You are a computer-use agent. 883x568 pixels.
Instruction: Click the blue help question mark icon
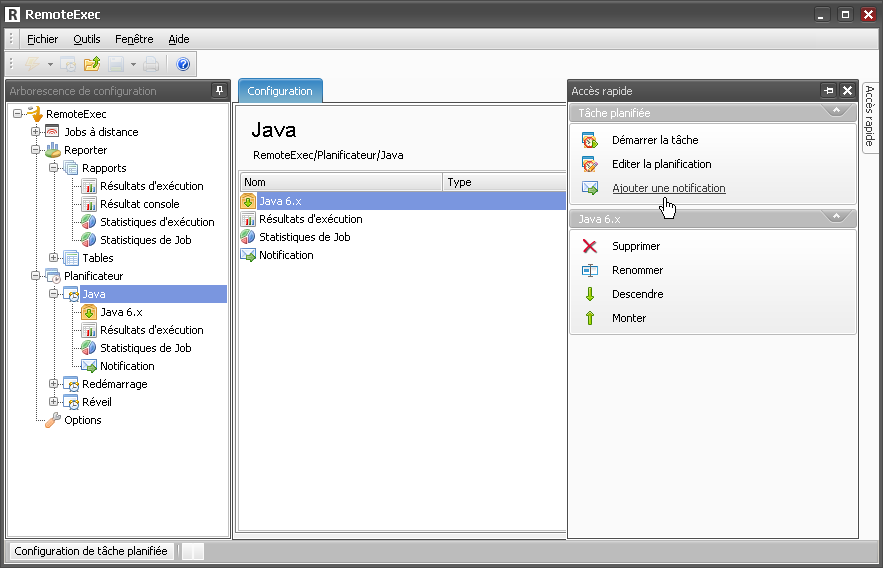click(183, 64)
